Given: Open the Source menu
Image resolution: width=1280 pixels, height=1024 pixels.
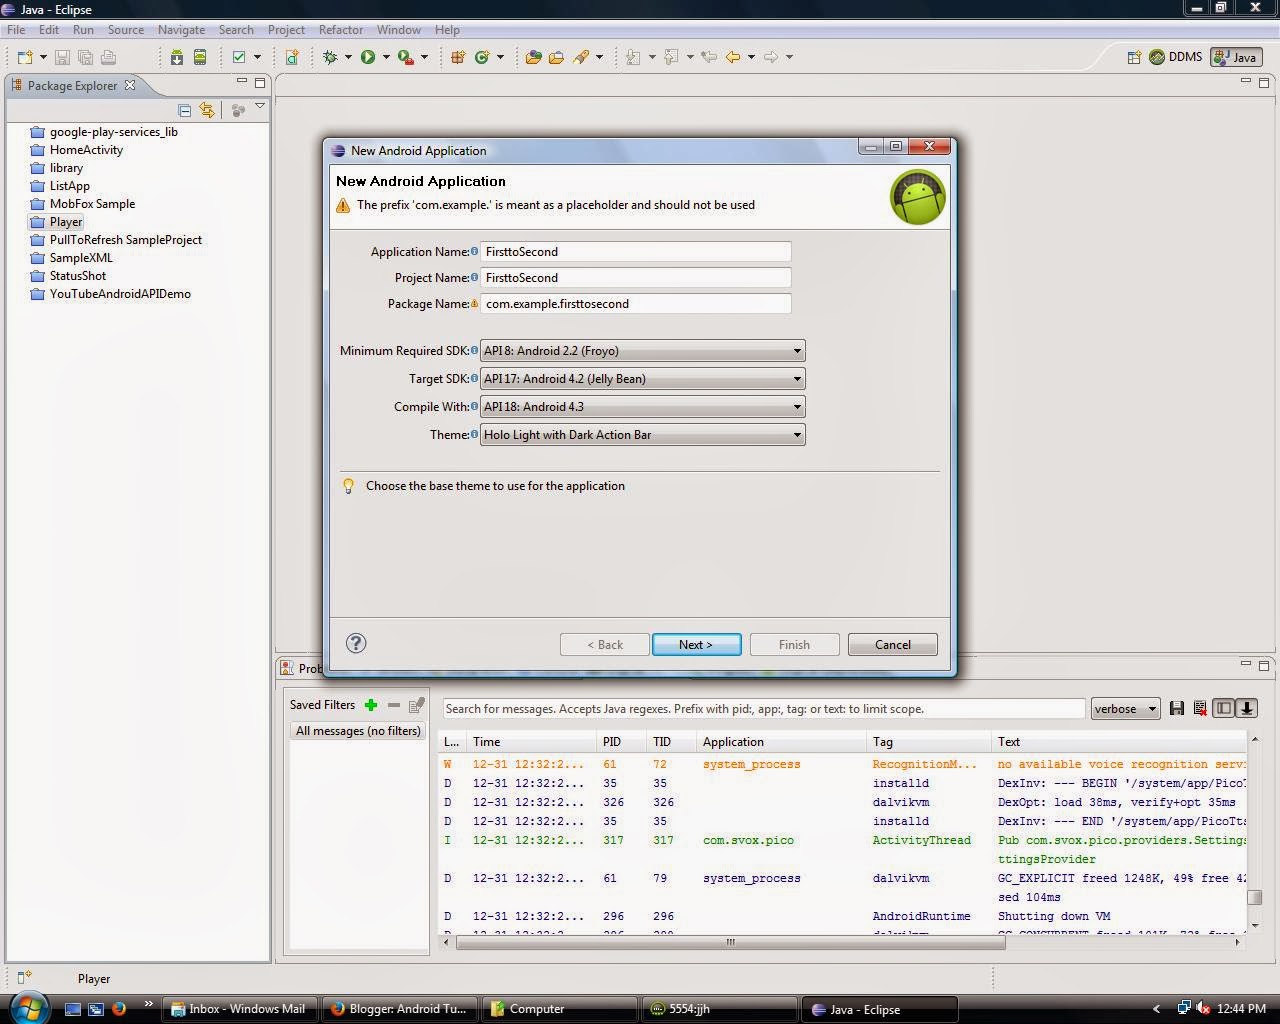Looking at the screenshot, I should pos(126,30).
